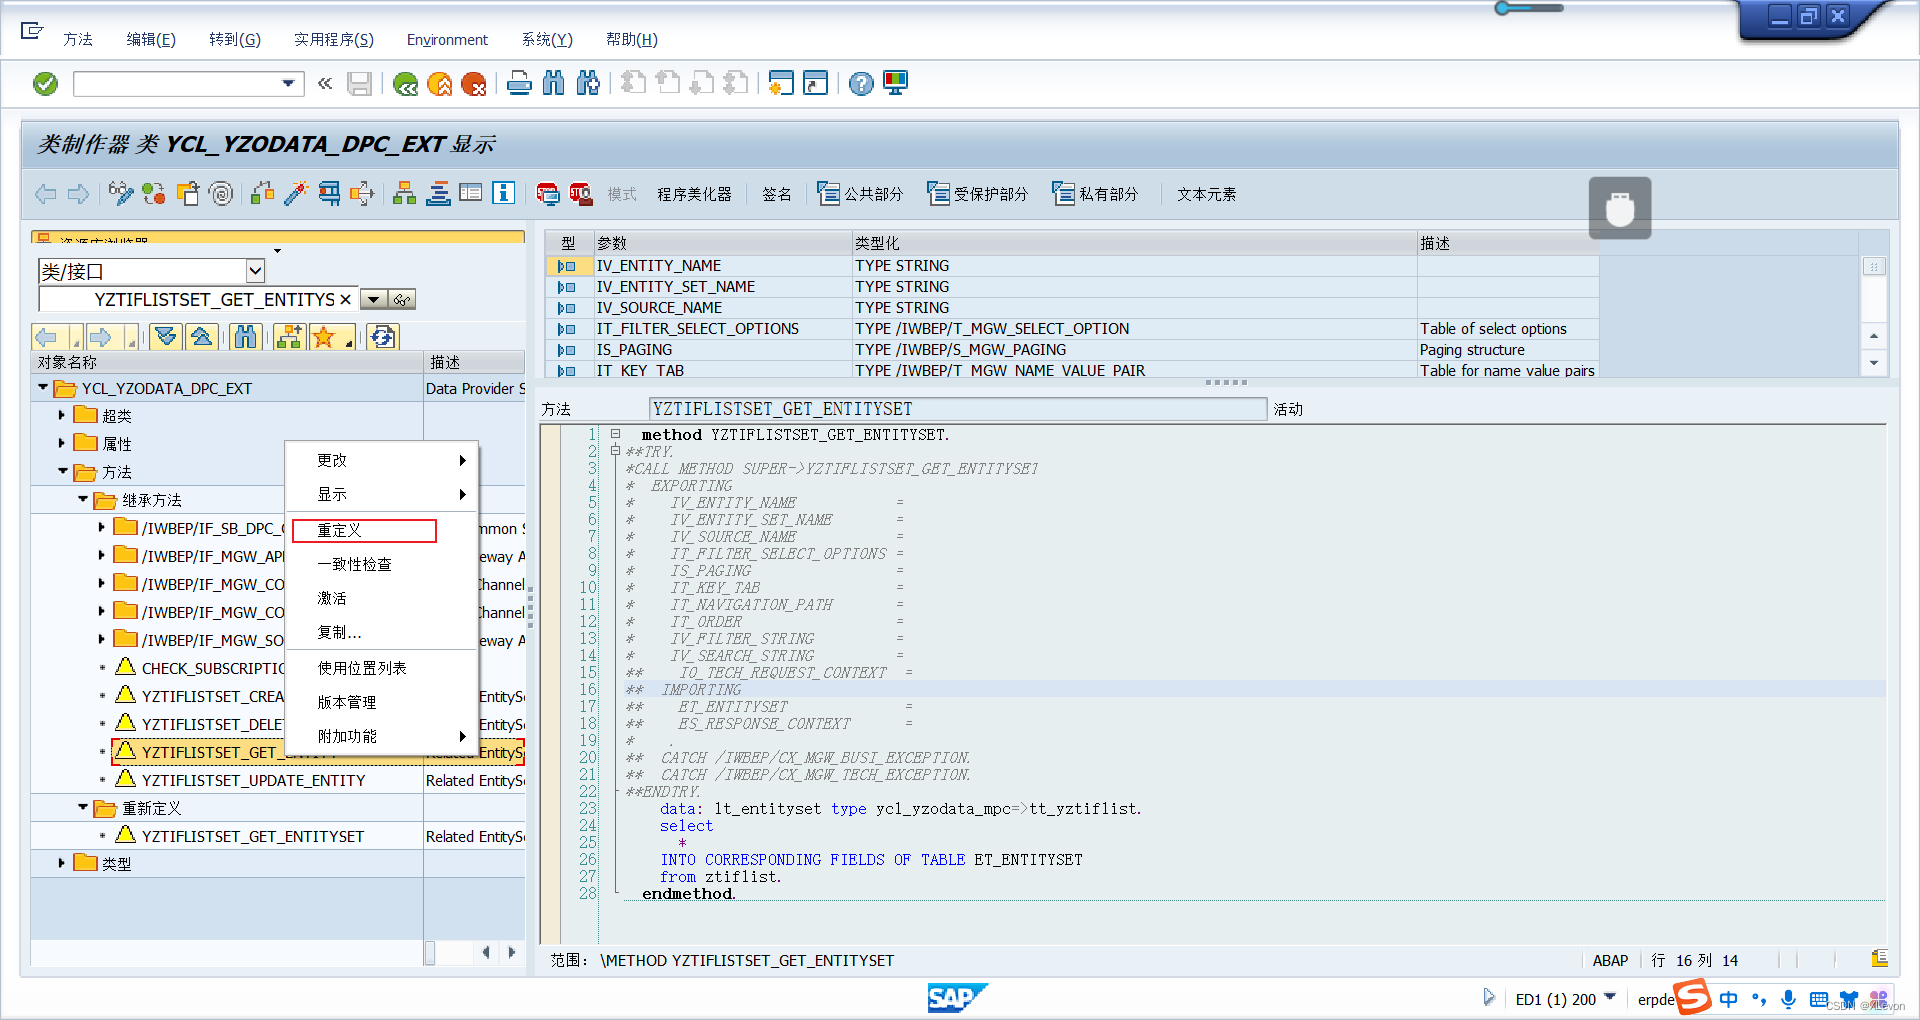1920x1020 pixels.
Task: Expand the 超类 folder node
Action: [62, 415]
